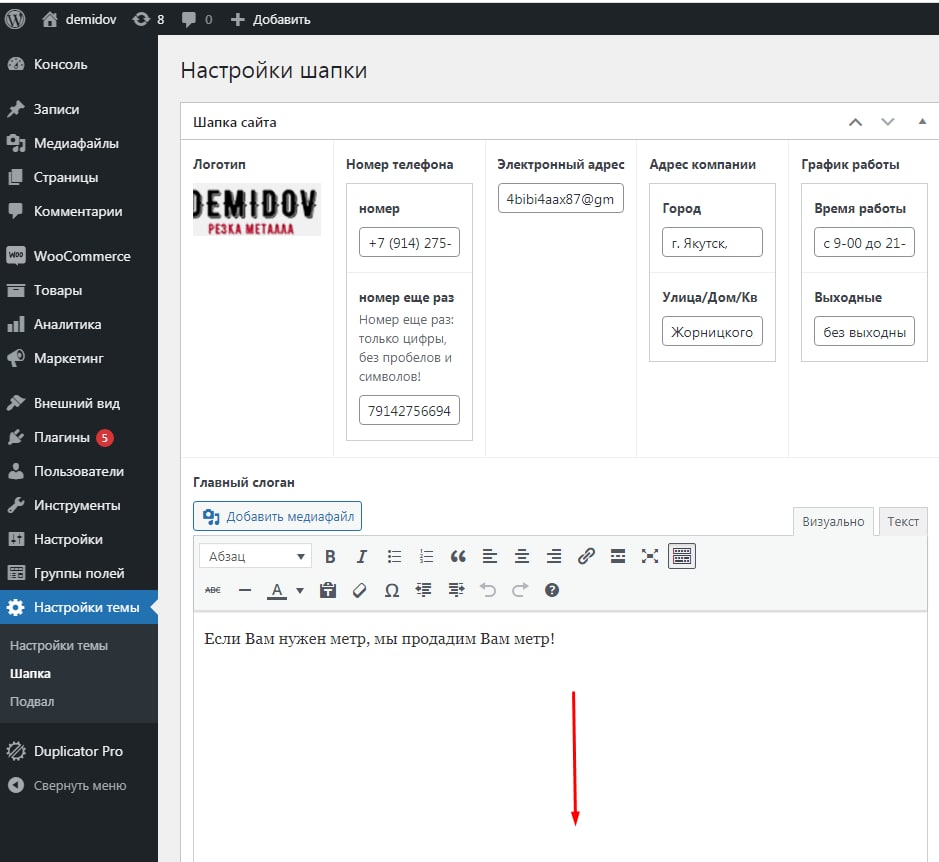The width and height of the screenshot is (939, 862).
Task: Select Подвал submenu link
Action: click(x=32, y=701)
